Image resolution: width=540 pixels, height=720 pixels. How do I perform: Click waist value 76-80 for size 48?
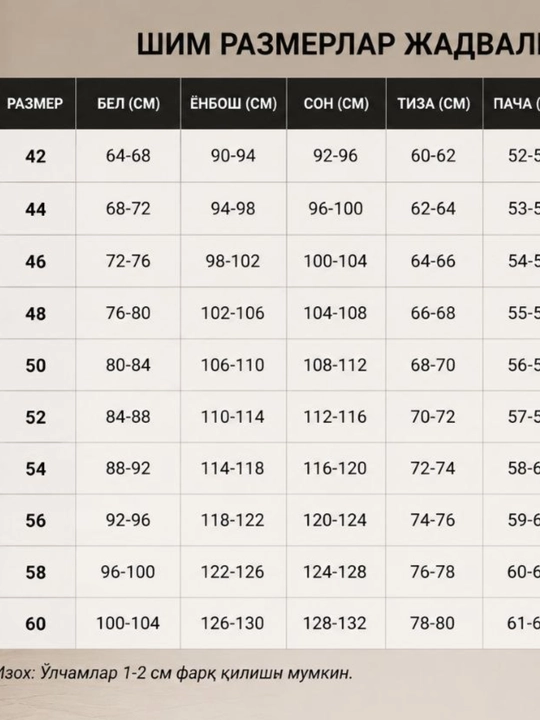pos(128,313)
